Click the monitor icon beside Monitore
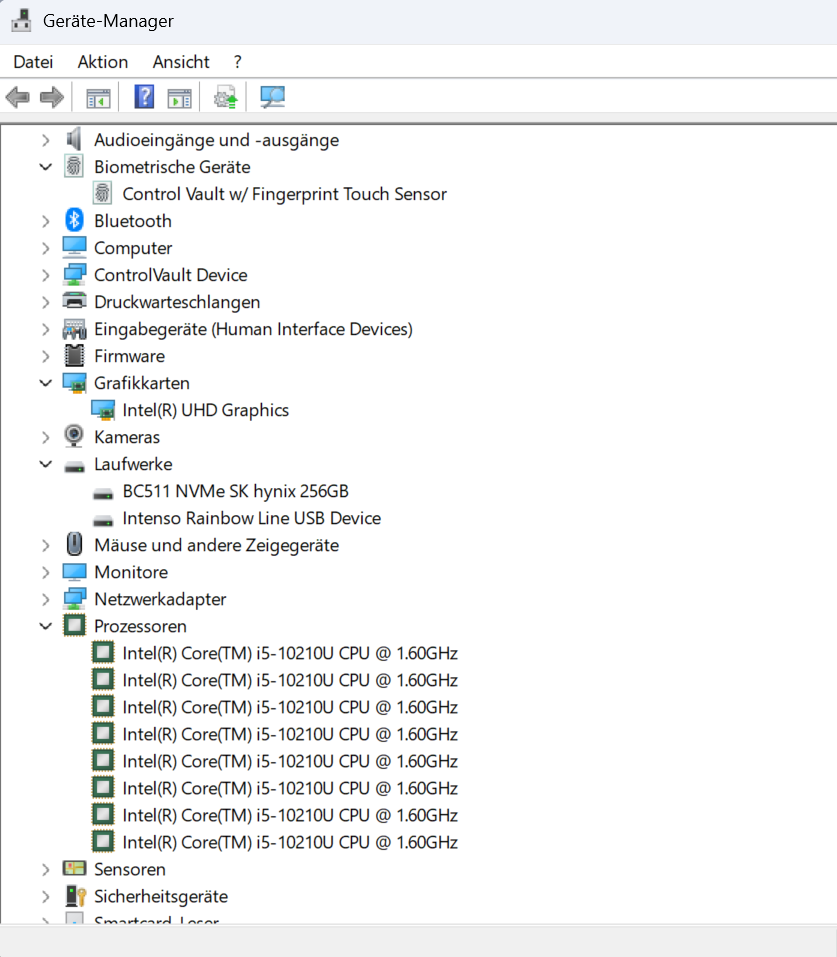 click(74, 572)
